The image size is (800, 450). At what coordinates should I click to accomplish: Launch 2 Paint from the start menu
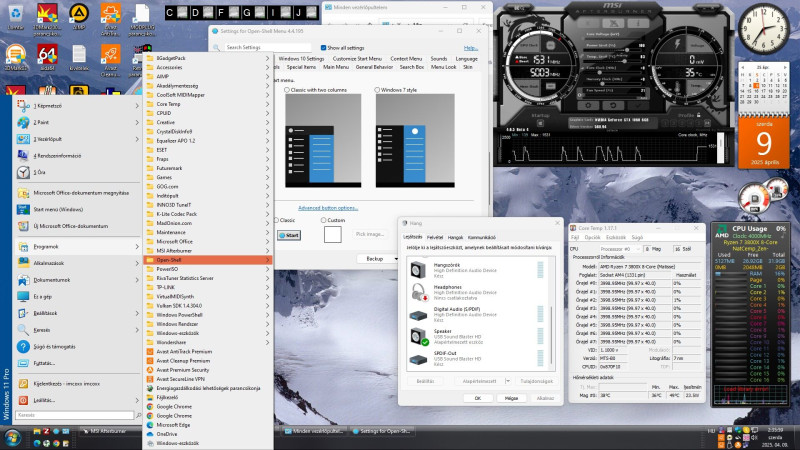[x=78, y=122]
